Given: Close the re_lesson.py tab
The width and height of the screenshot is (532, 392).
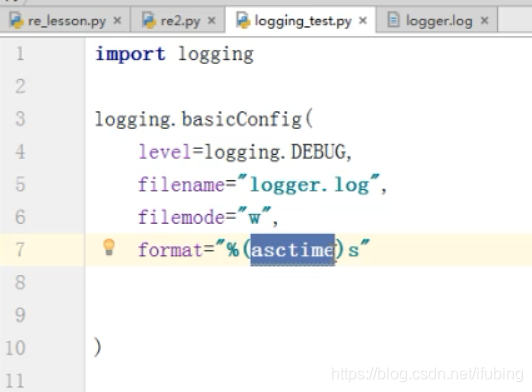Looking at the screenshot, I should tap(117, 21).
